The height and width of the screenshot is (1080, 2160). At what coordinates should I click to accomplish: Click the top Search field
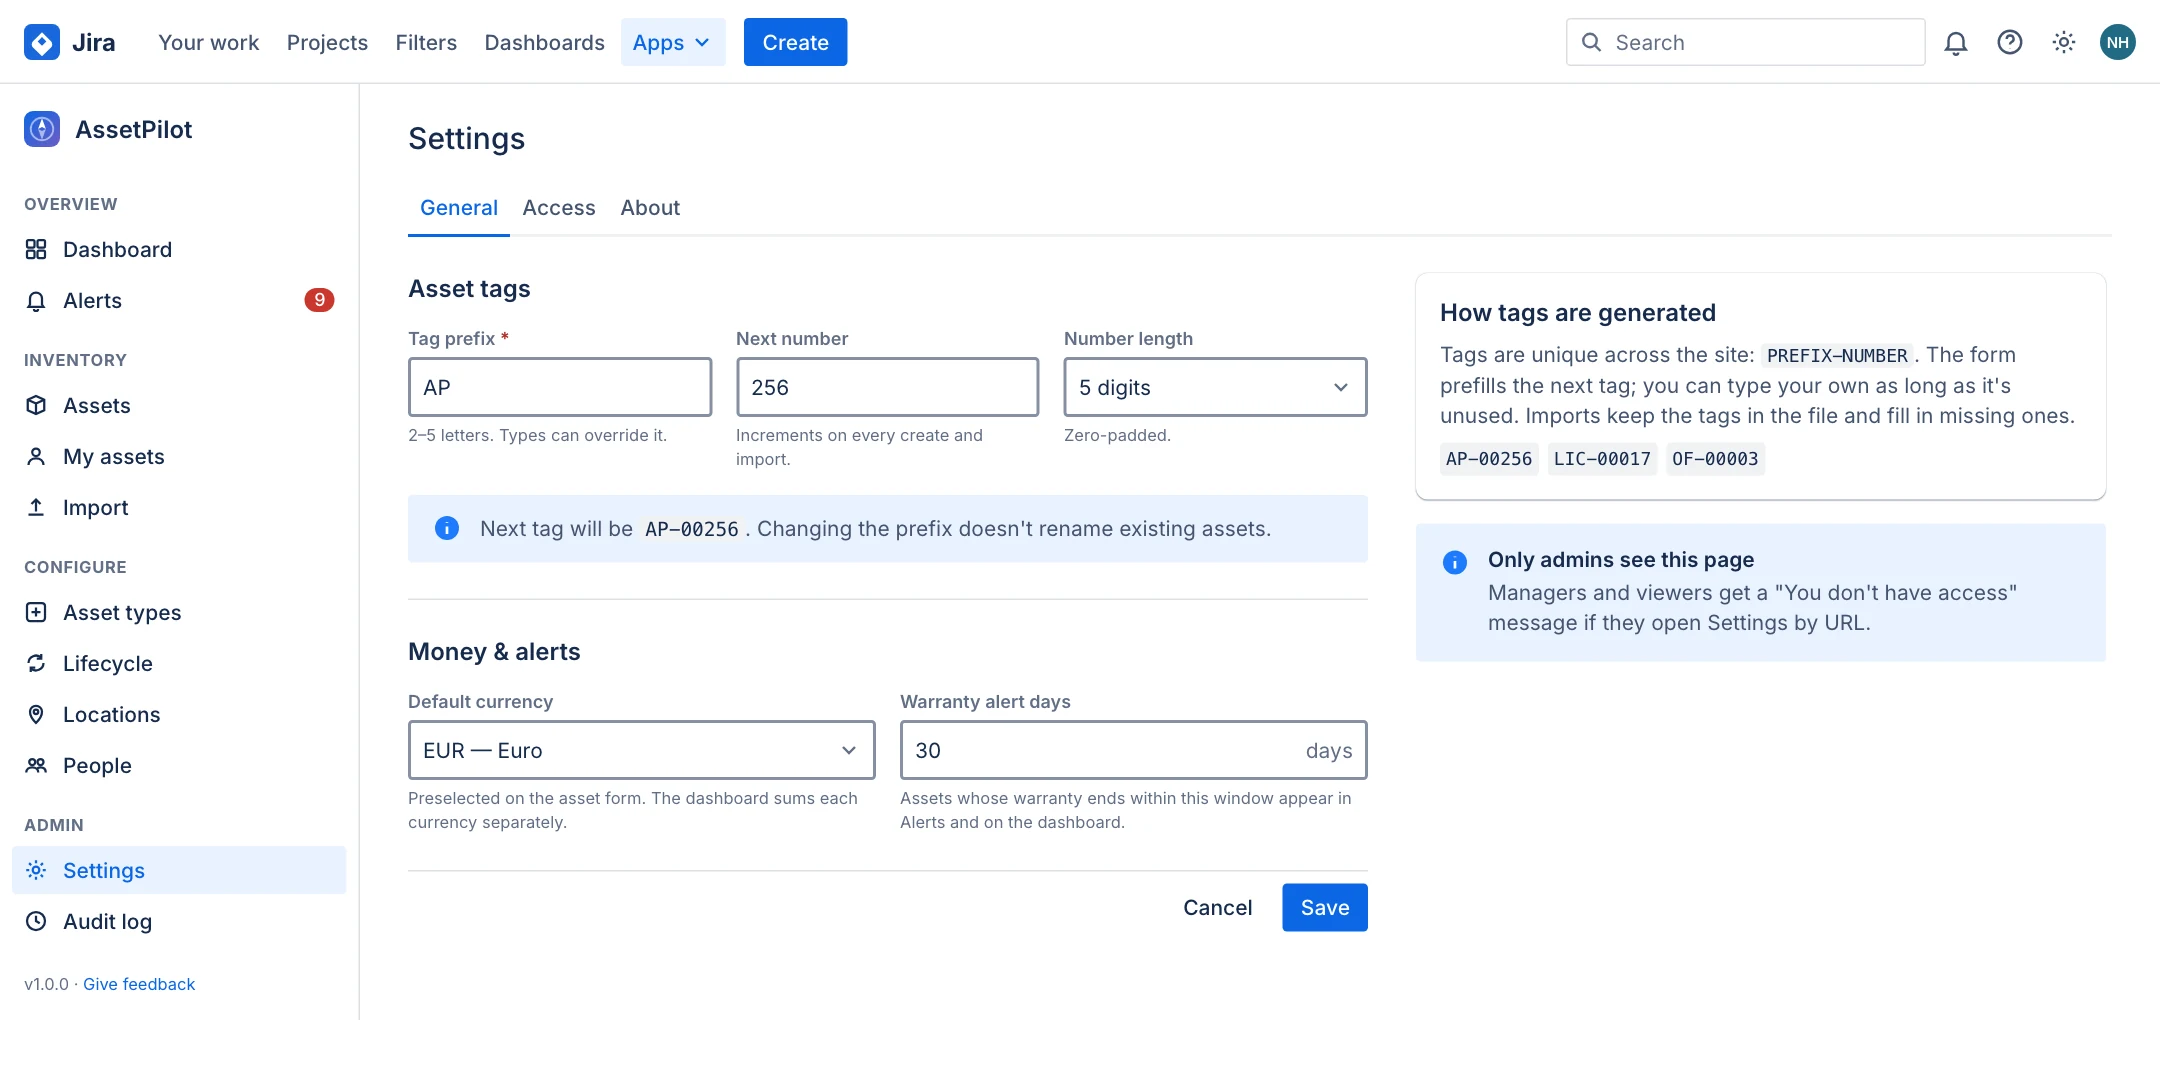tap(1745, 42)
